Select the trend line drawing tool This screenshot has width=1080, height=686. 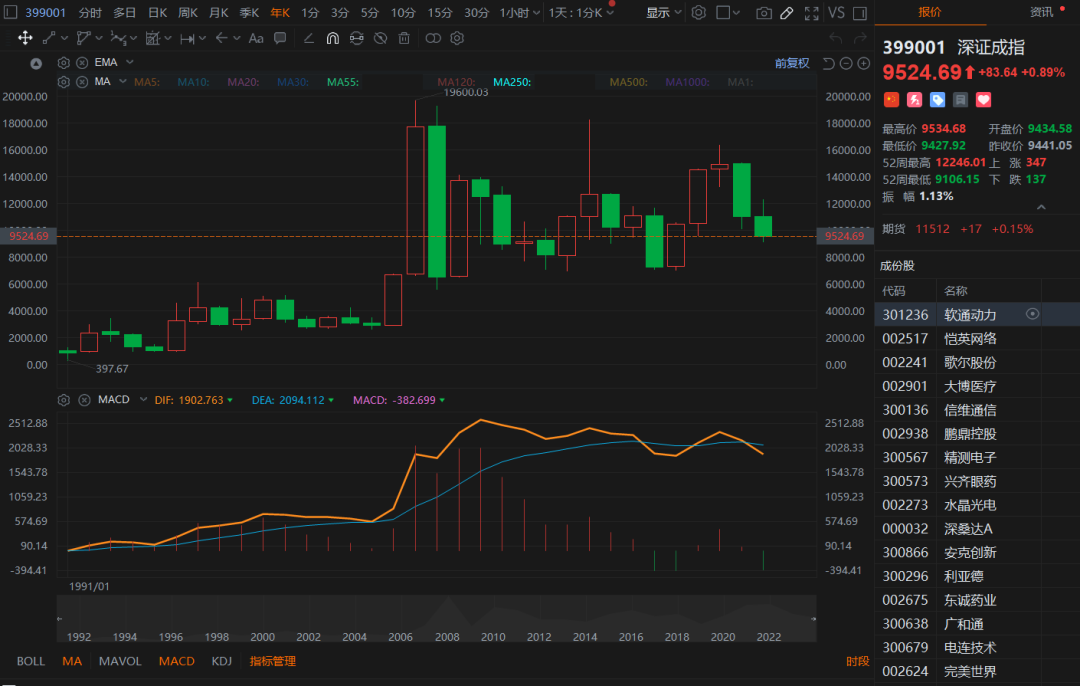49,38
